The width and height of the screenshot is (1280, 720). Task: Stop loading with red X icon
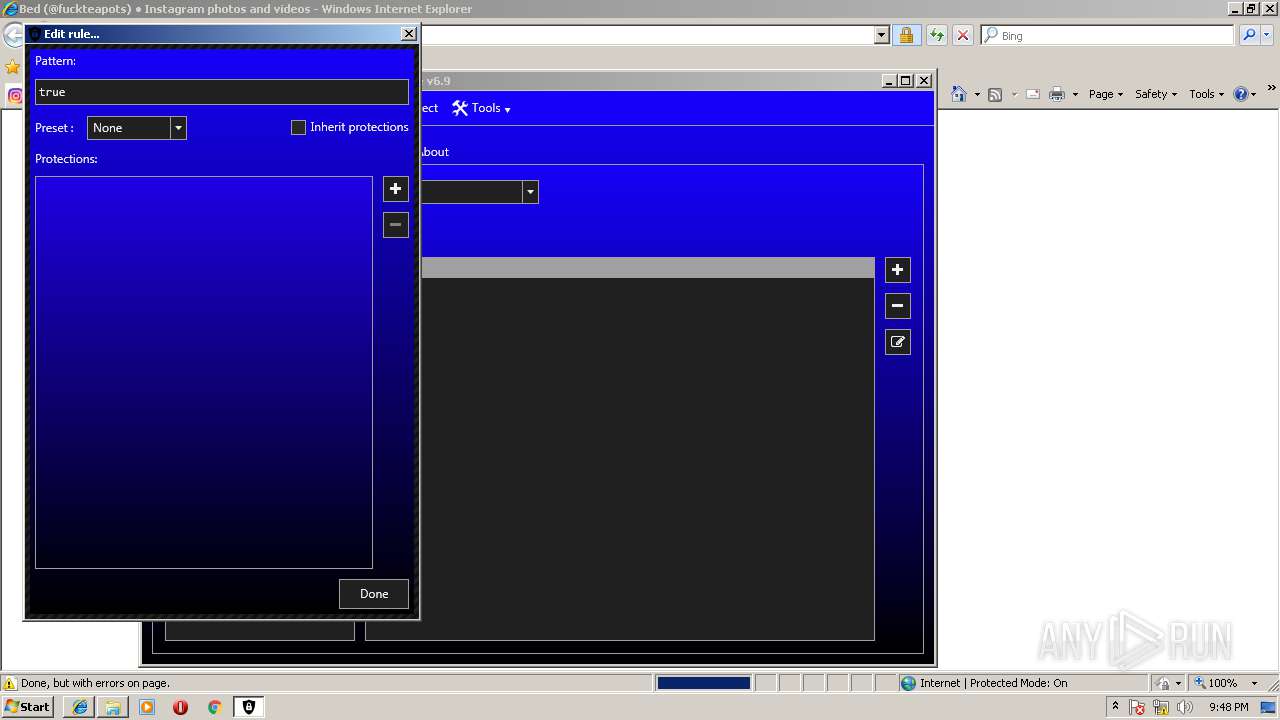click(963, 35)
